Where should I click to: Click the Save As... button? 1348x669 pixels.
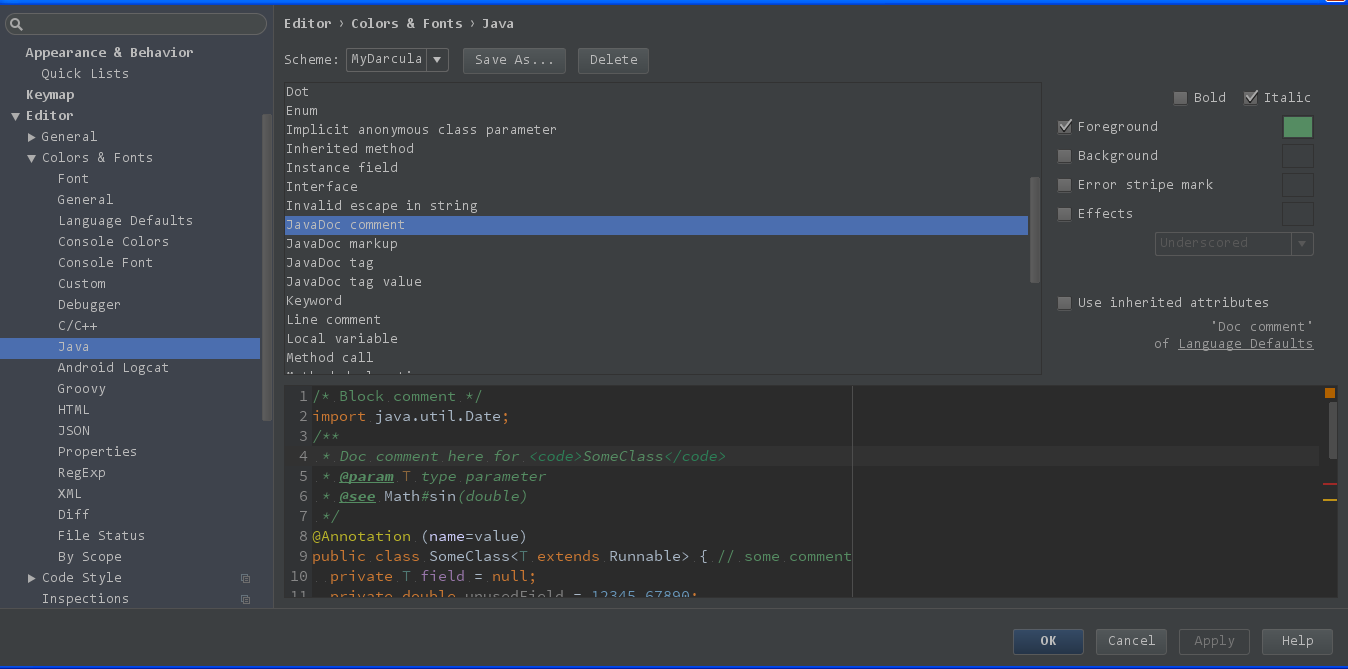coord(514,60)
